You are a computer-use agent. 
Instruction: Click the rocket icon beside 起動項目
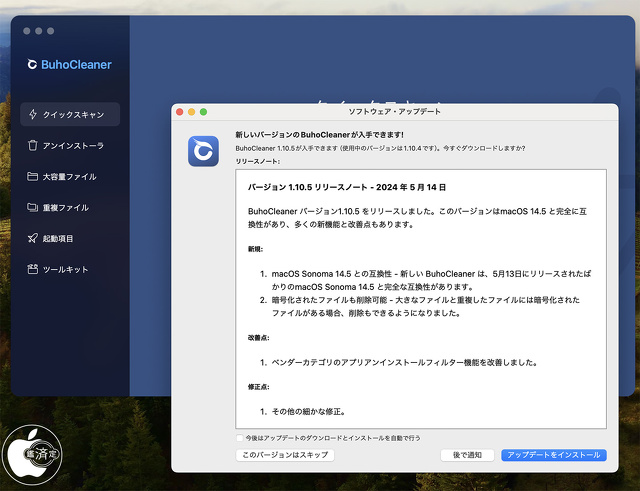point(33,238)
